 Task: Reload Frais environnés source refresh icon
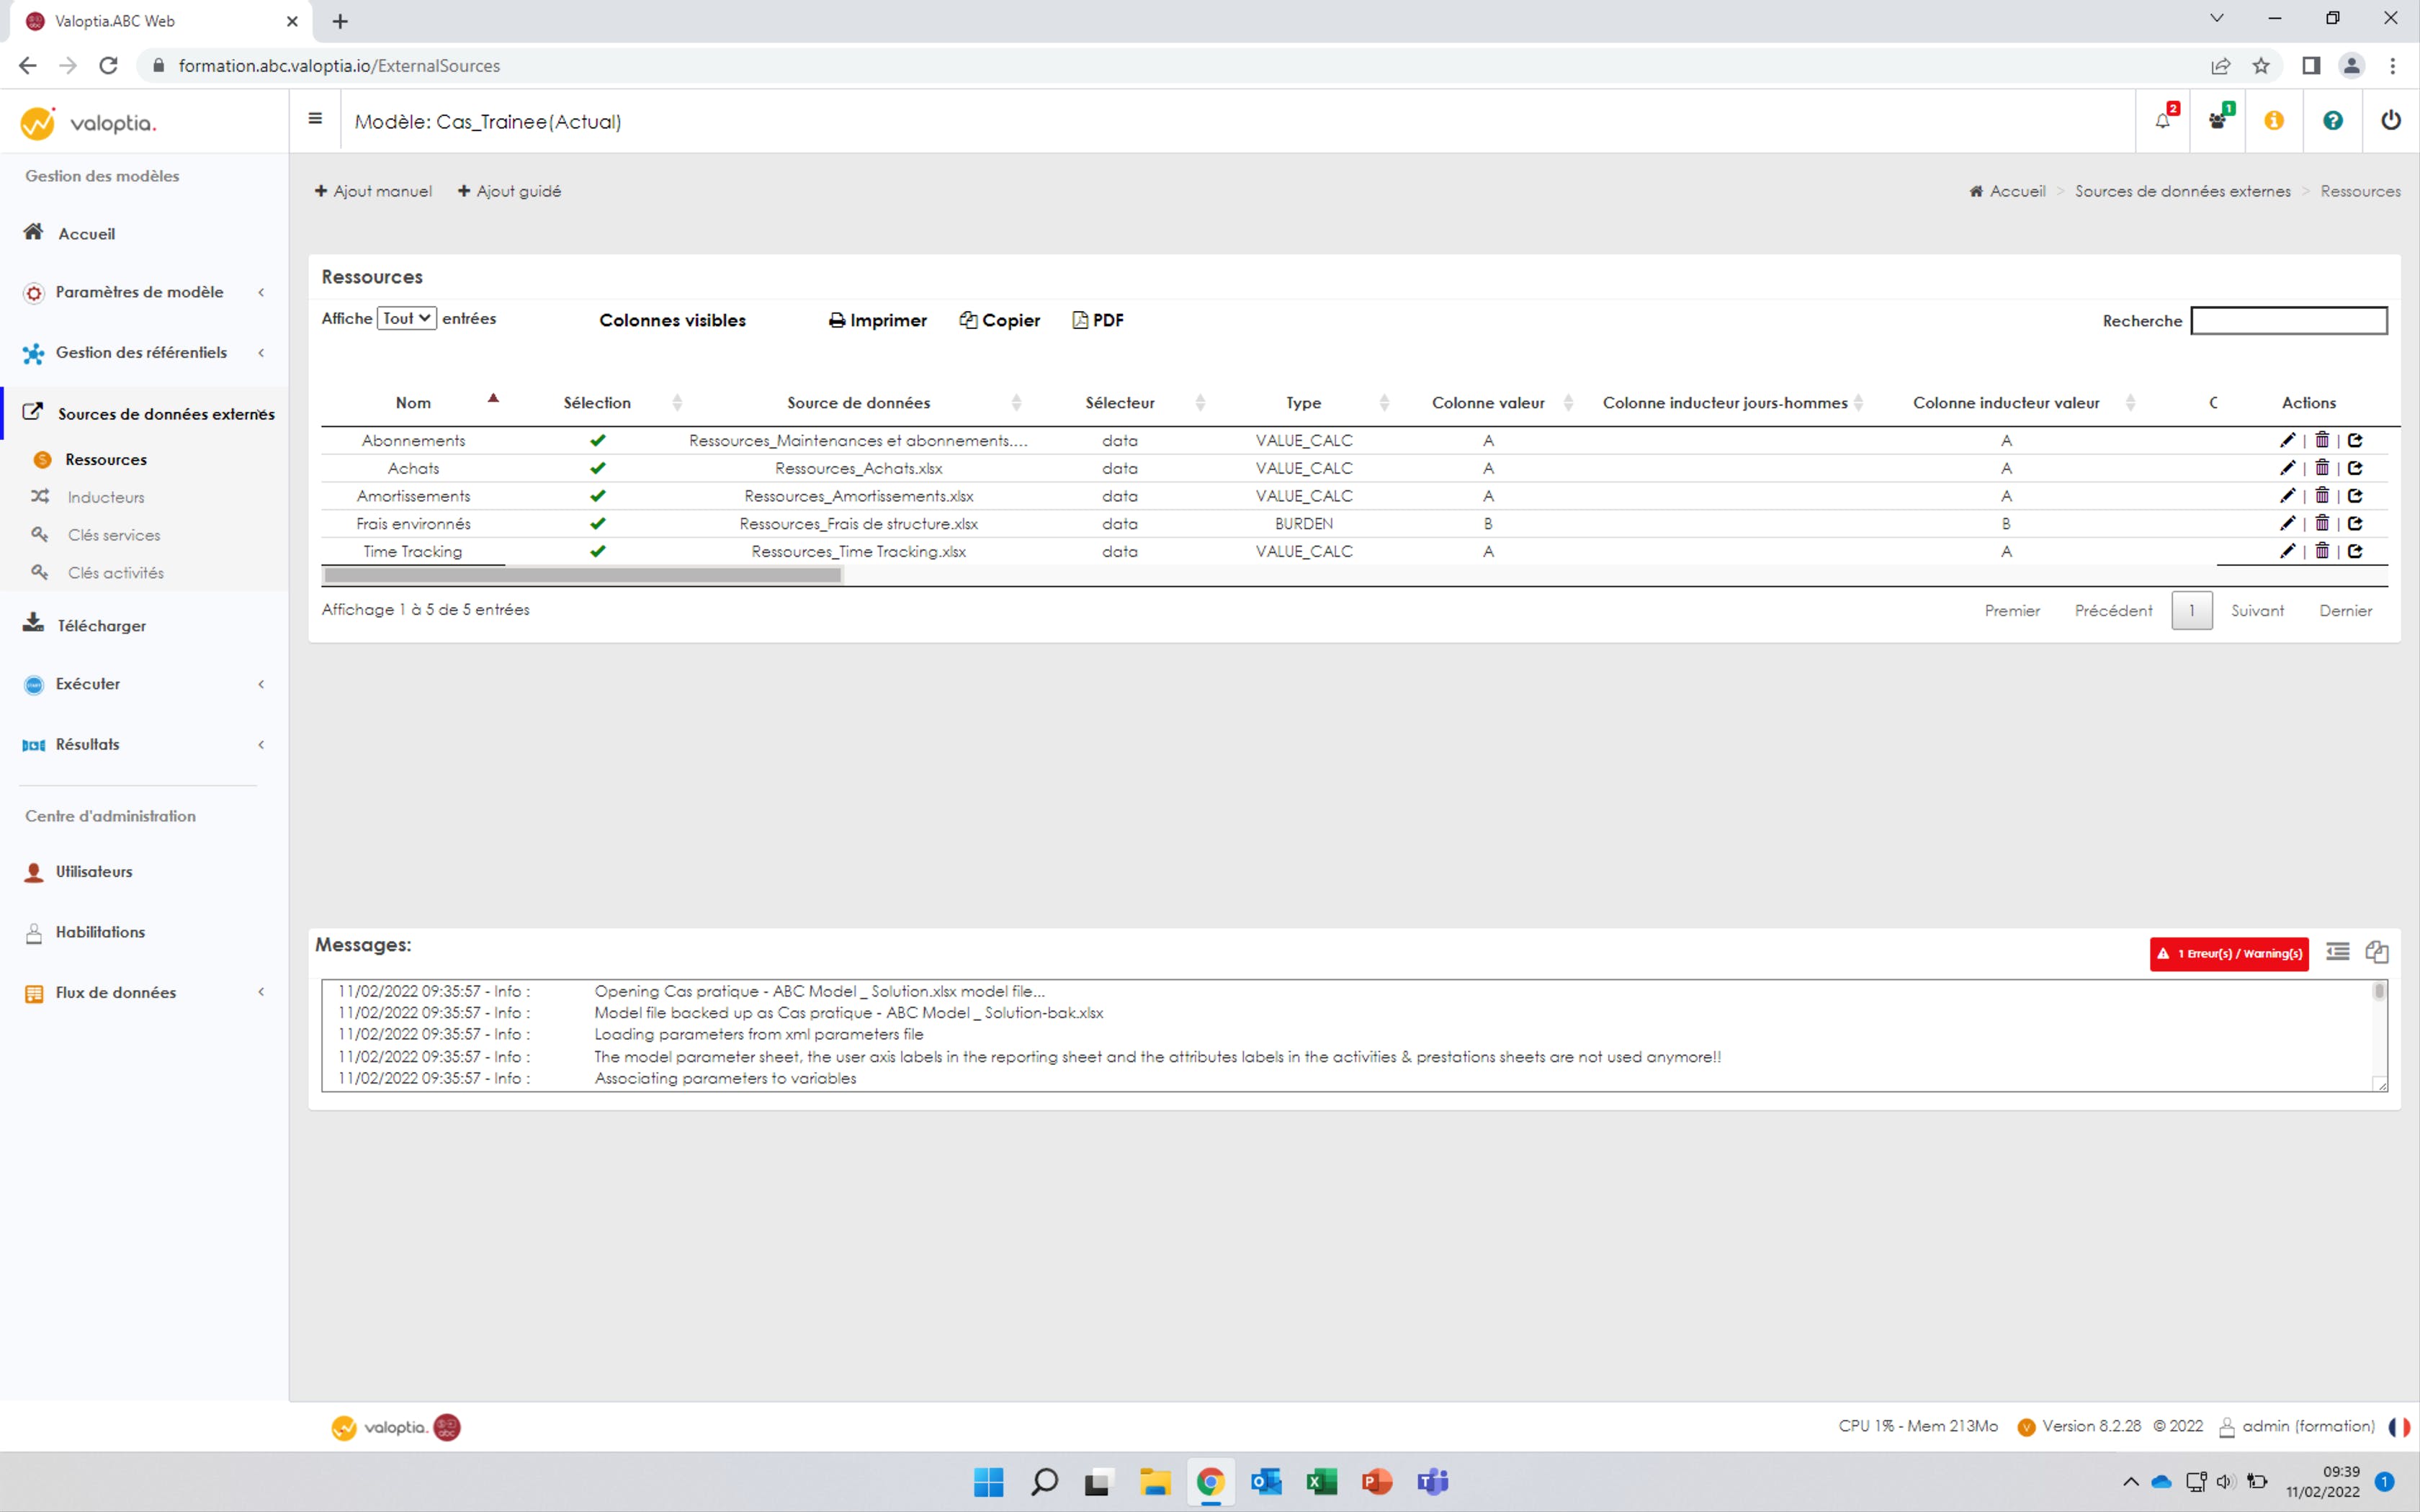pyautogui.click(x=2355, y=523)
